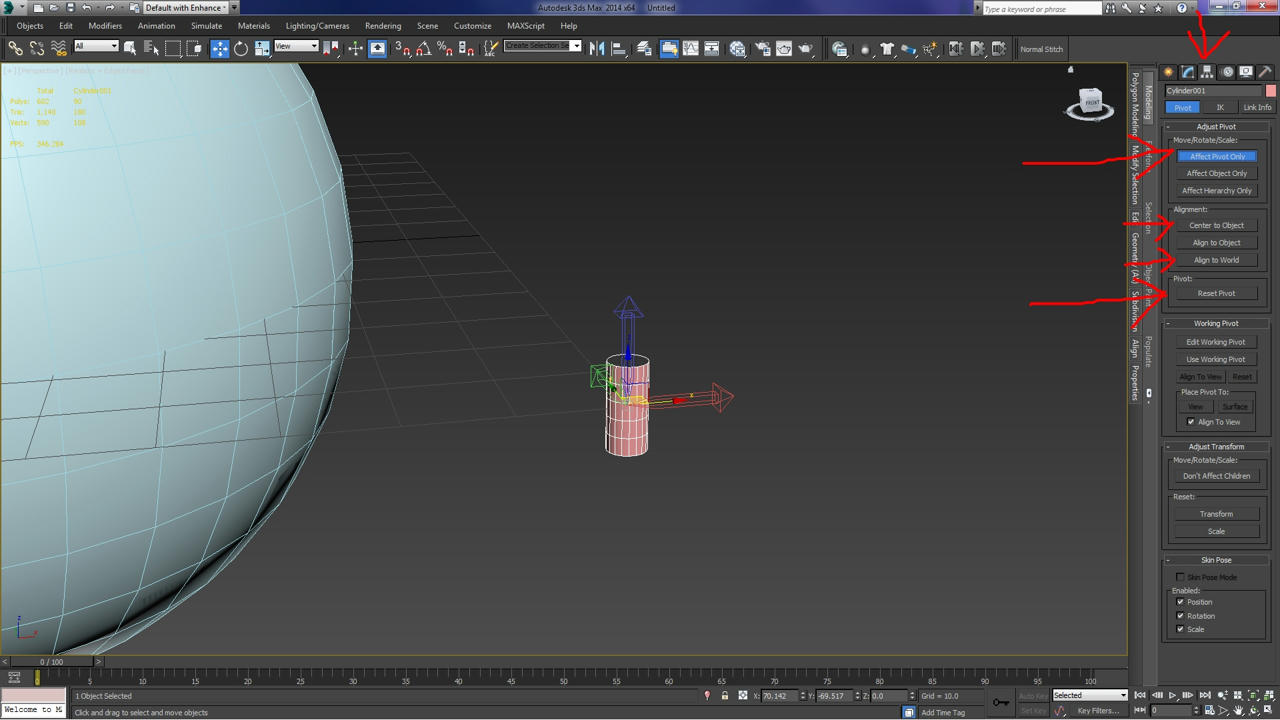This screenshot has height=720, width=1280.
Task: Open the Render Setup dialog
Action: pyautogui.click(x=763, y=48)
